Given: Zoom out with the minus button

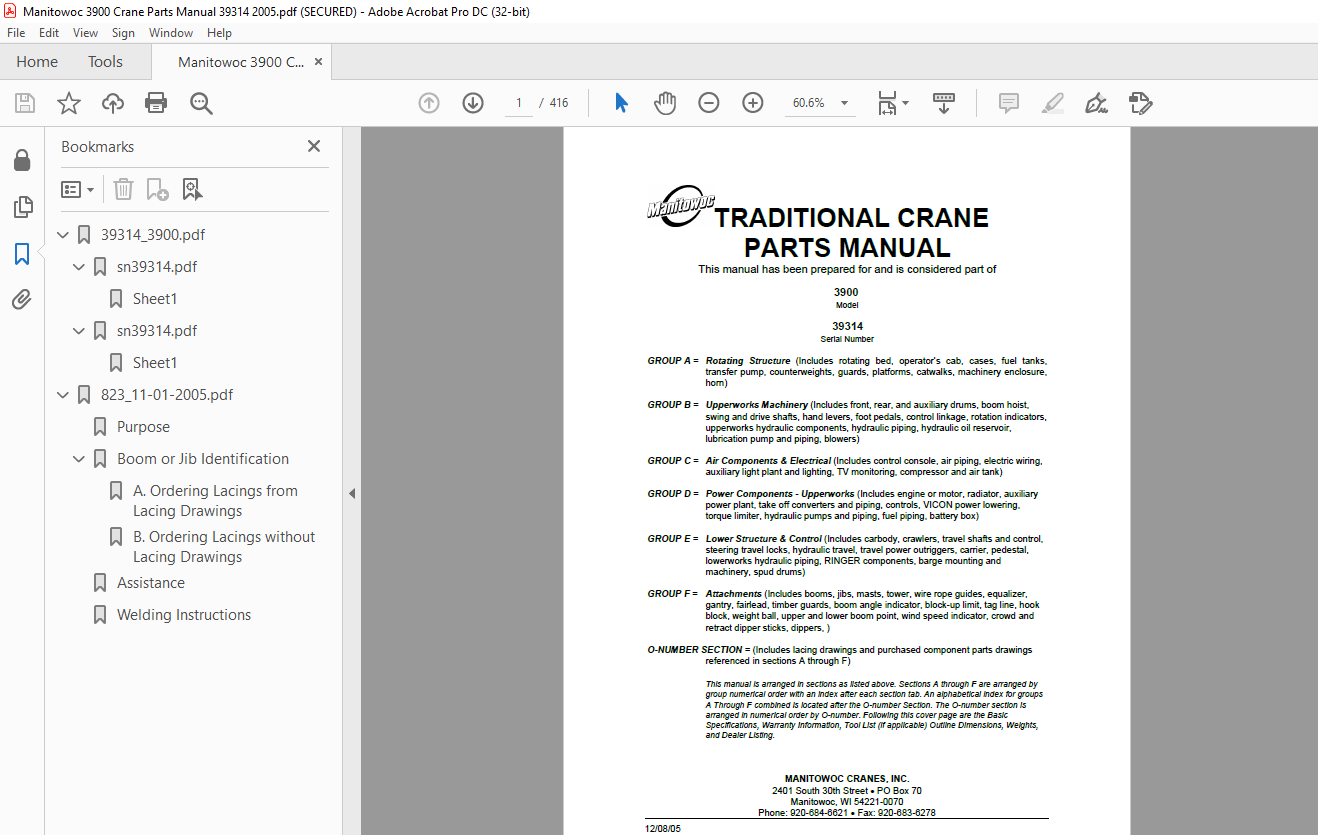Looking at the screenshot, I should pyautogui.click(x=709, y=103).
